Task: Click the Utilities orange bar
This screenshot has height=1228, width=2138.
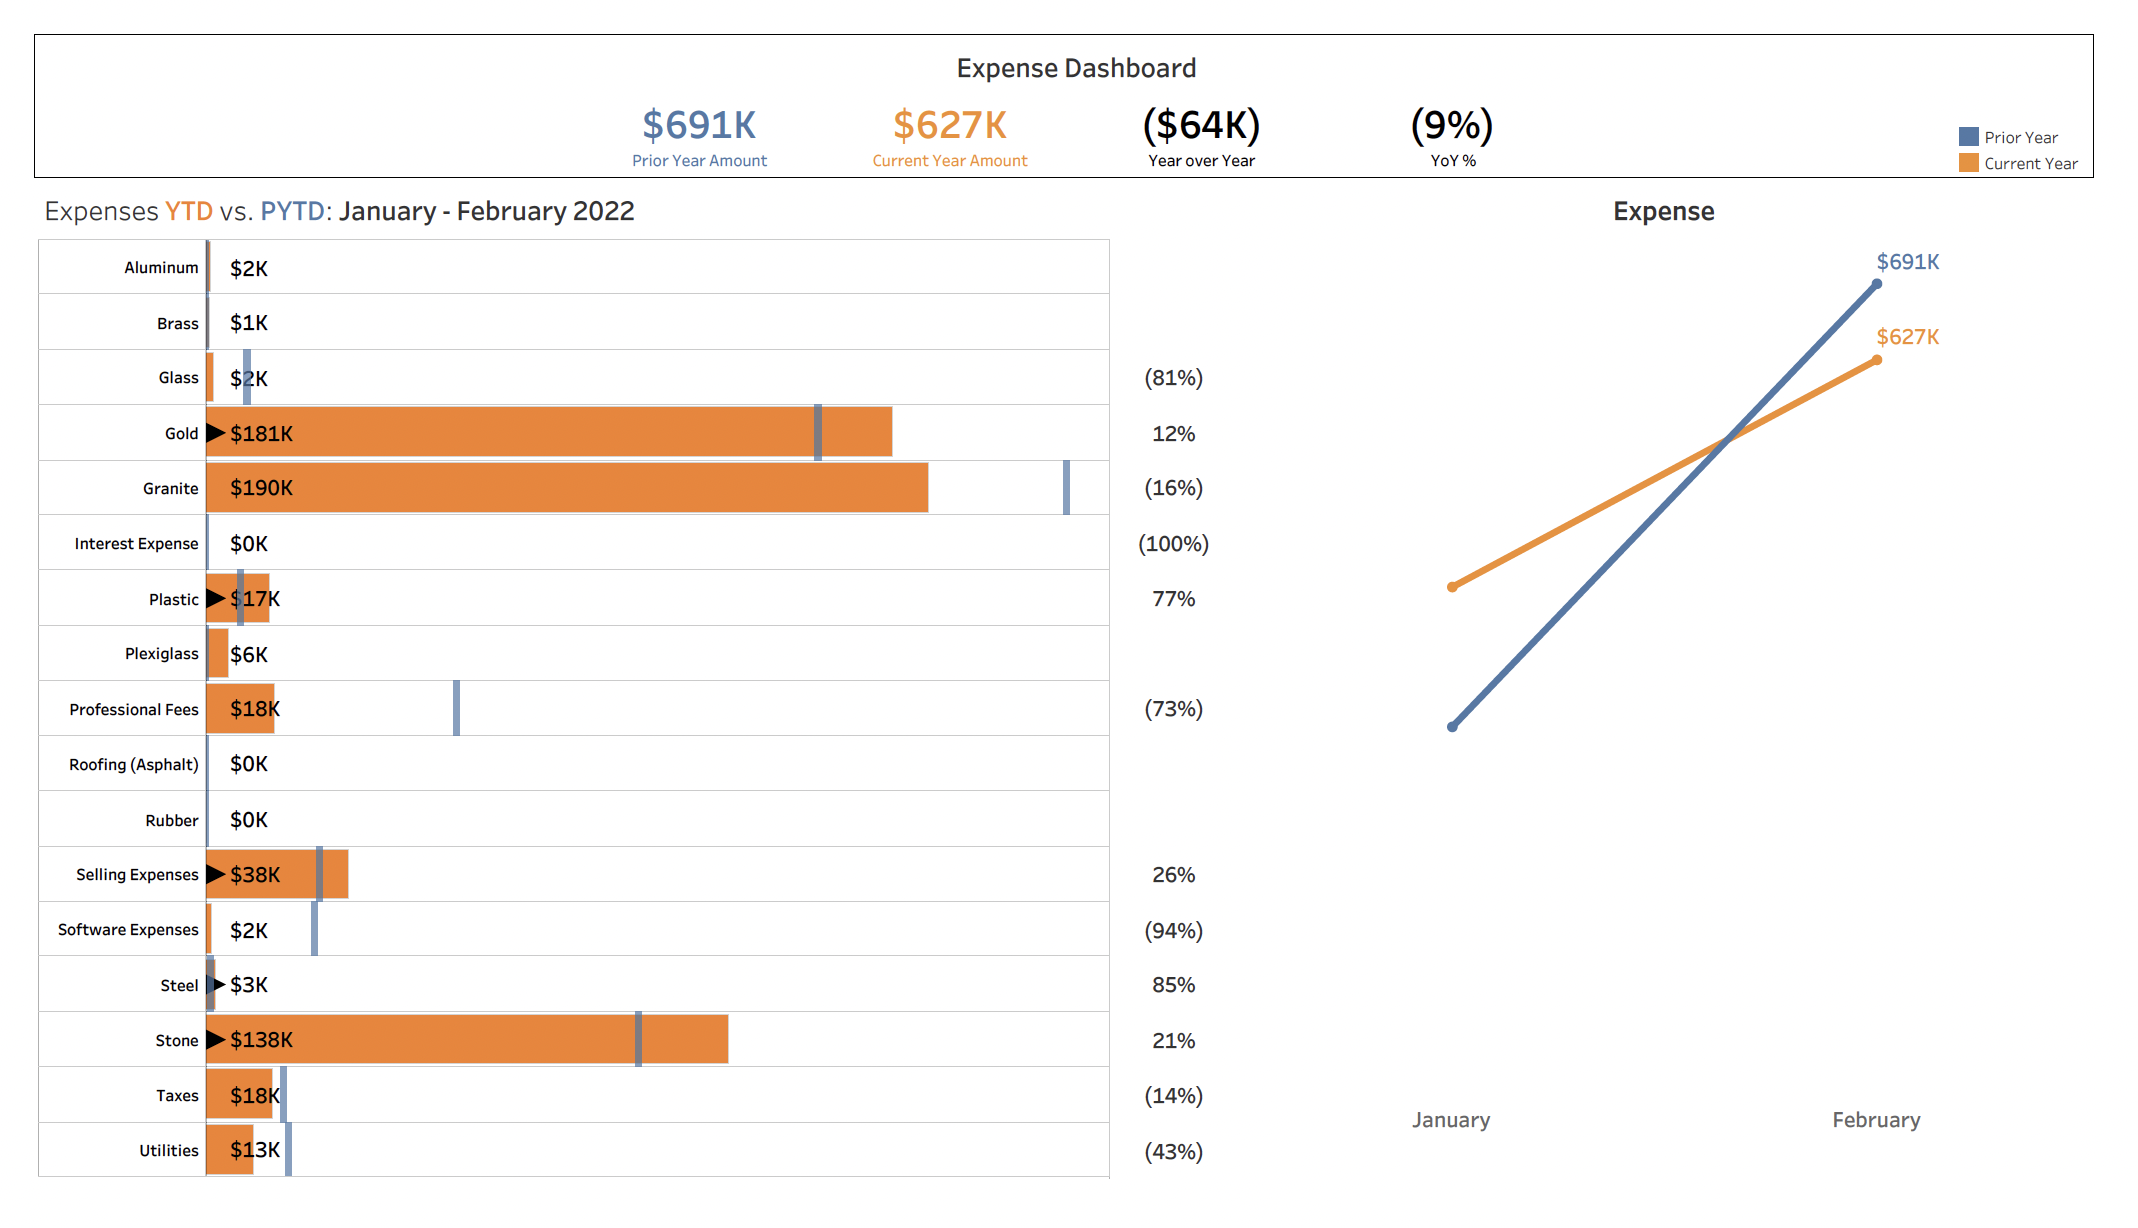Action: (230, 1150)
